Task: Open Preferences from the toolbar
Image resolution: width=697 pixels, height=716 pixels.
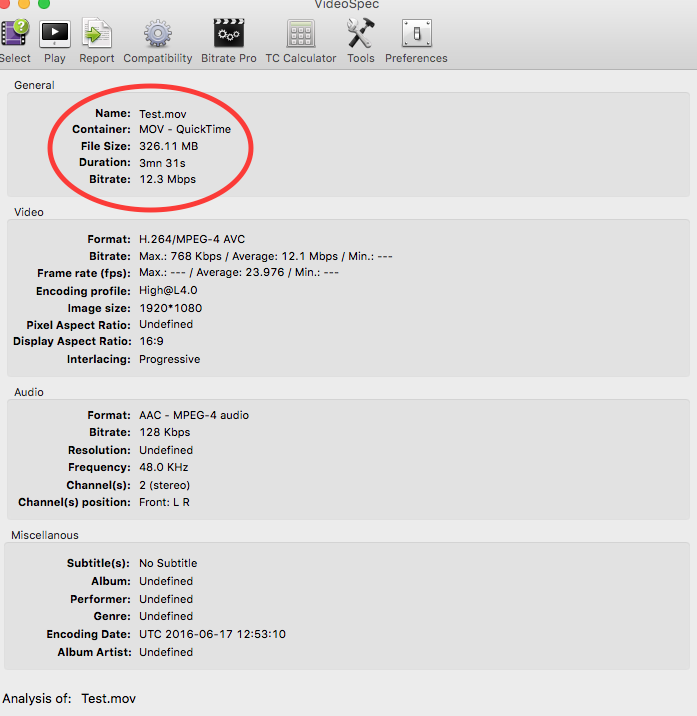Action: point(417,33)
